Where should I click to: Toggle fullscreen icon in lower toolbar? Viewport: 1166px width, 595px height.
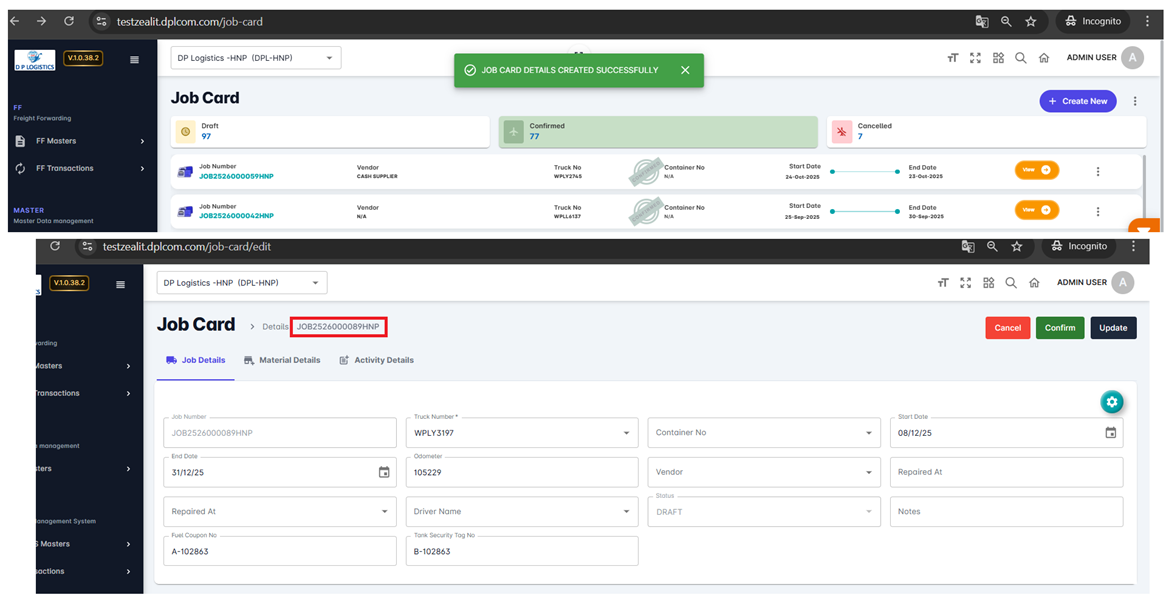[965, 283]
